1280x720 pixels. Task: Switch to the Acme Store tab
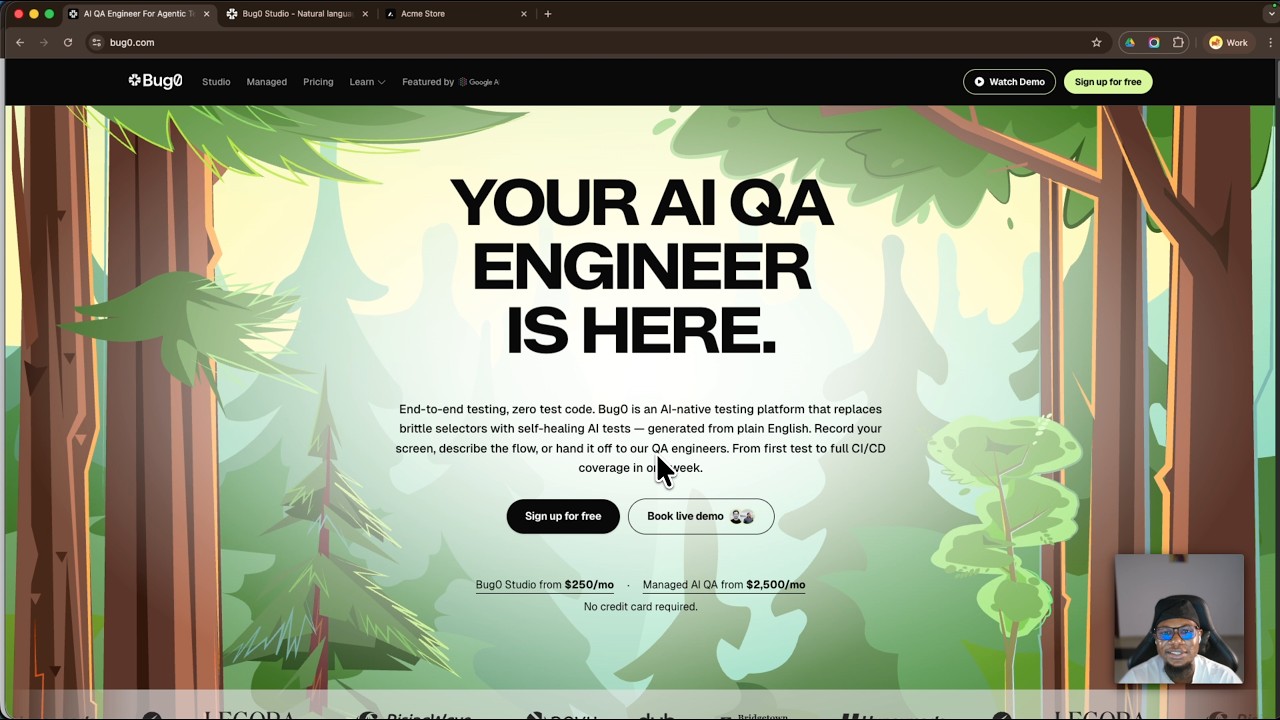point(458,14)
